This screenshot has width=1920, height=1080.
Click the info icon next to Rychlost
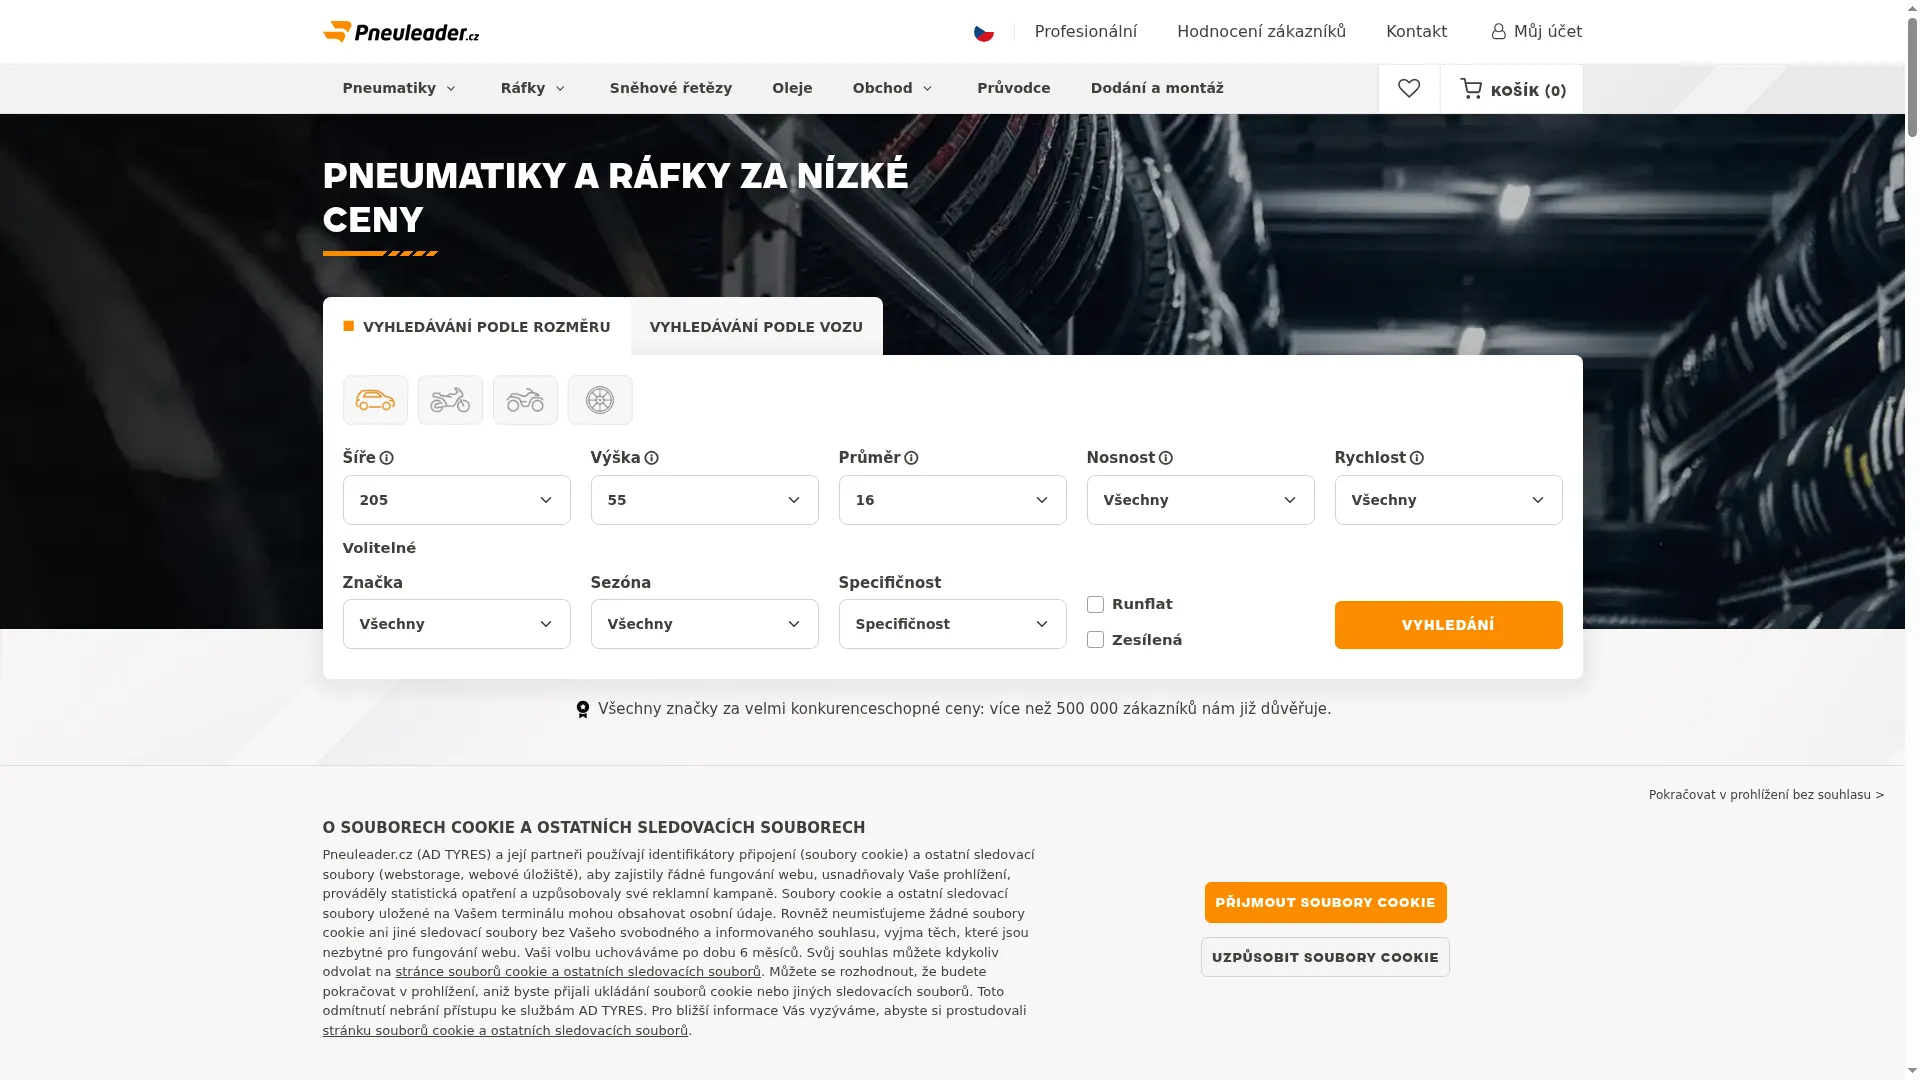tap(1417, 458)
